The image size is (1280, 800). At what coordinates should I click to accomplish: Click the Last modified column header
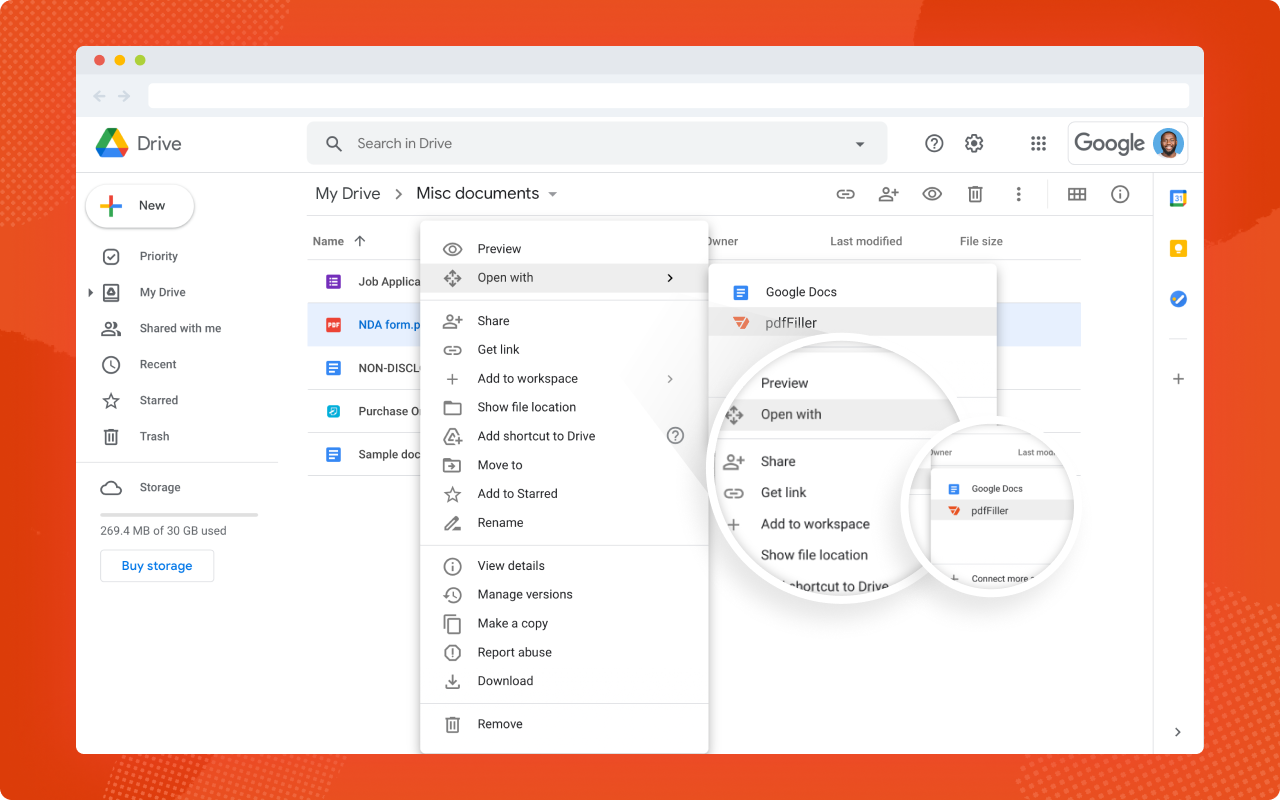click(866, 241)
